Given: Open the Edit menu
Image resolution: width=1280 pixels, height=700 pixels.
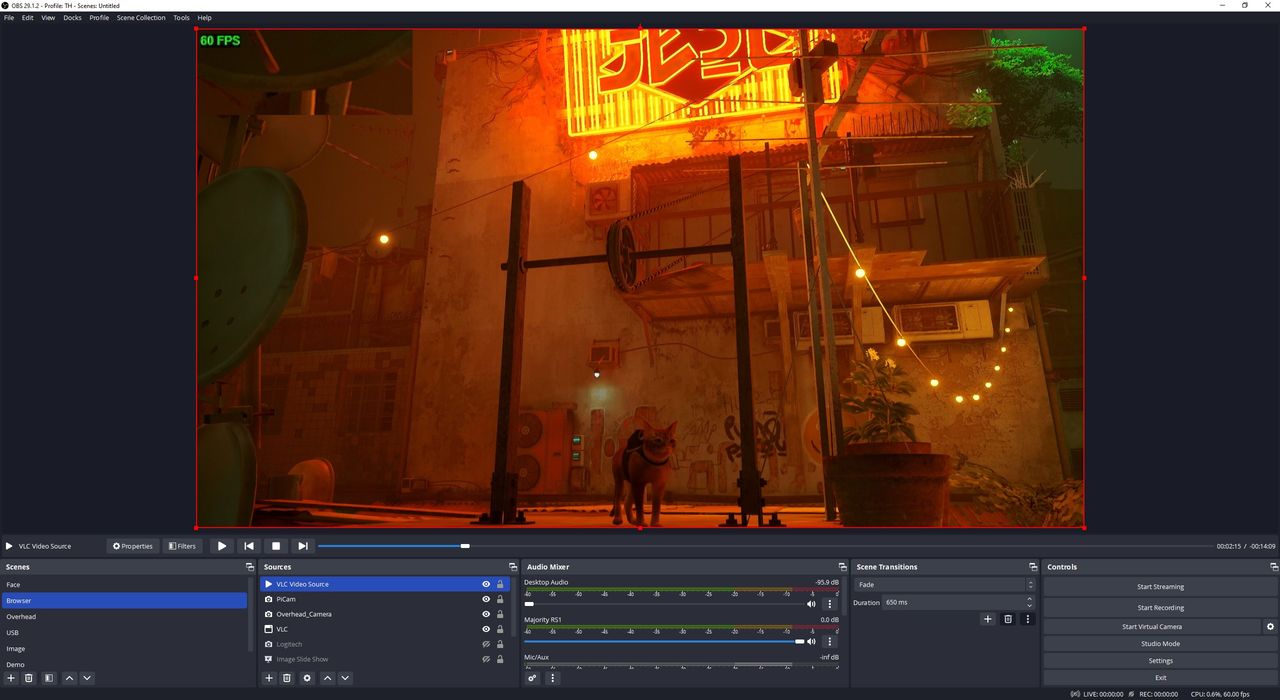Looking at the screenshot, I should [x=28, y=18].
